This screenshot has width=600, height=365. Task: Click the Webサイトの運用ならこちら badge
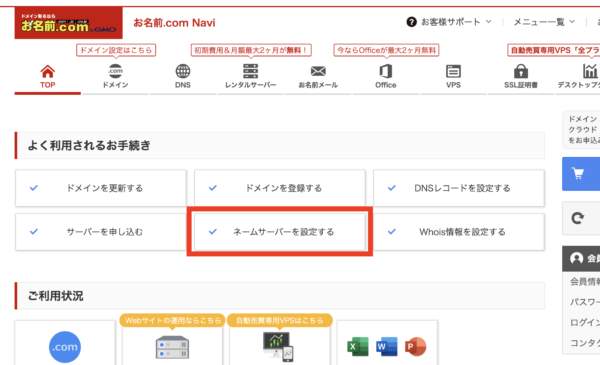coord(173,321)
